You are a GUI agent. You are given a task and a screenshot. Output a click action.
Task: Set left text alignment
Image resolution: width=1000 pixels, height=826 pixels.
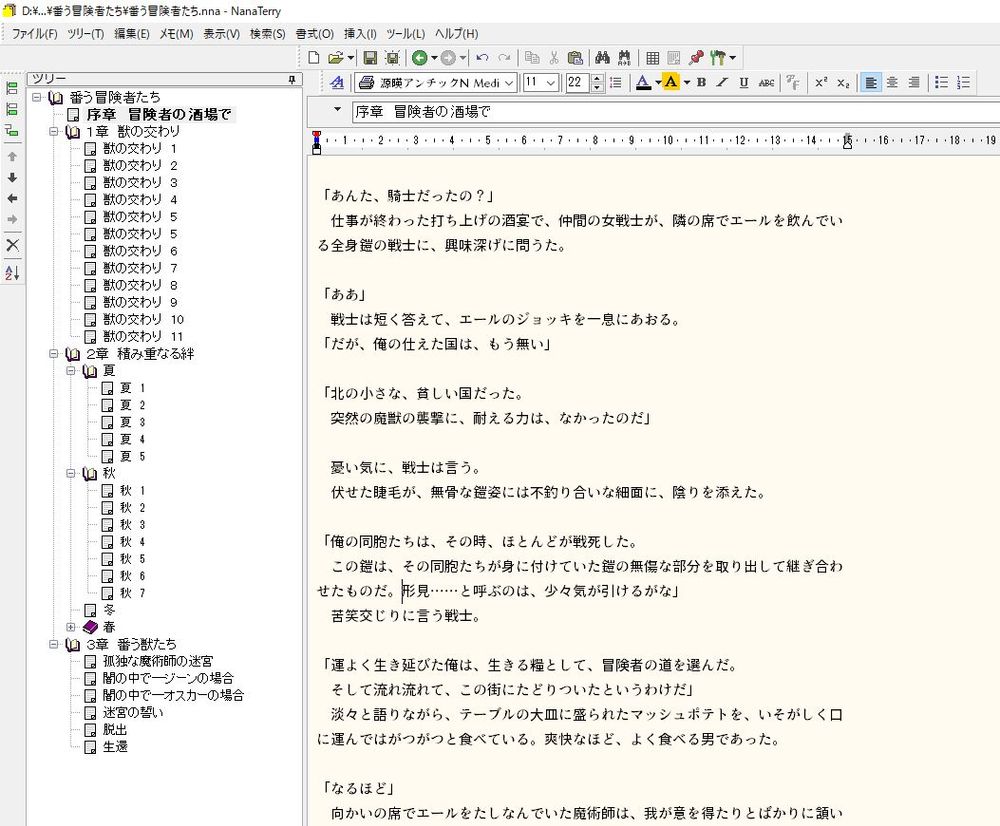pos(871,82)
